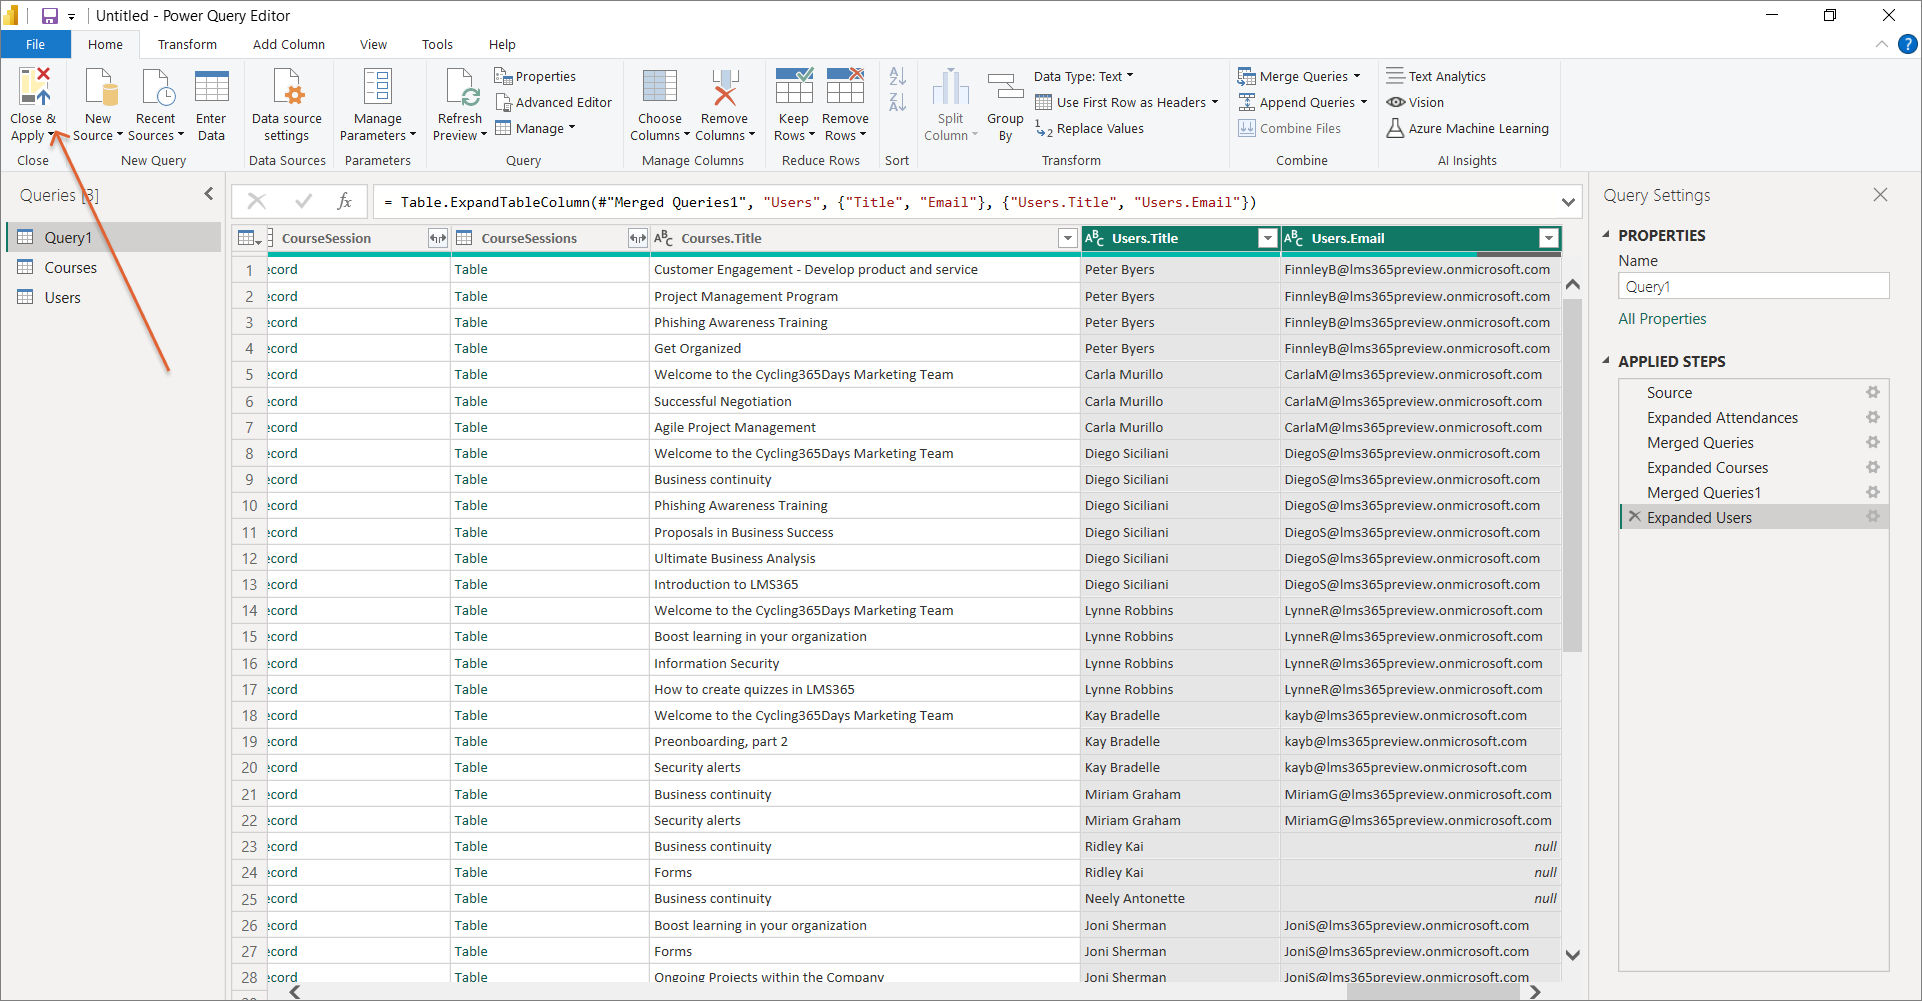This screenshot has width=1922, height=1001.
Task: Click the Refresh Preview icon
Action: tap(460, 88)
